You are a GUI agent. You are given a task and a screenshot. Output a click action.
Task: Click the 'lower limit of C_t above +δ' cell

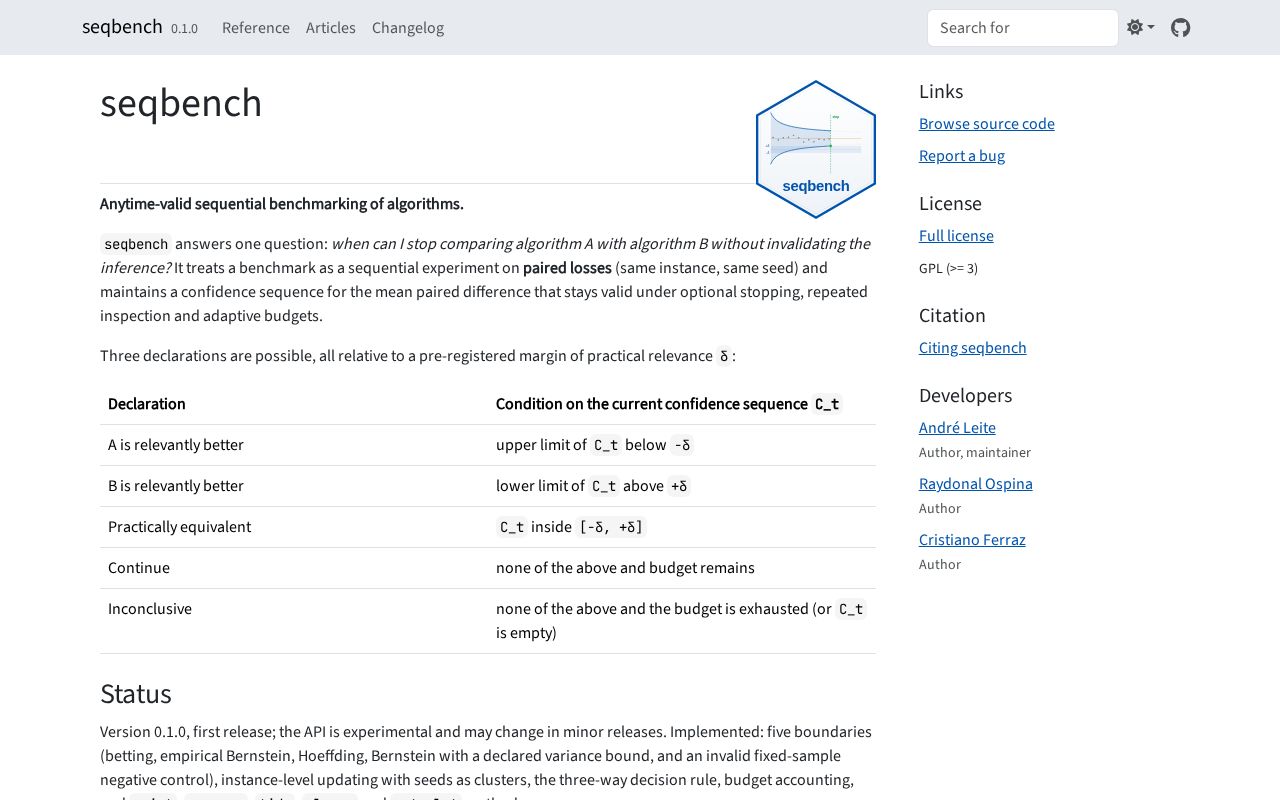682,486
